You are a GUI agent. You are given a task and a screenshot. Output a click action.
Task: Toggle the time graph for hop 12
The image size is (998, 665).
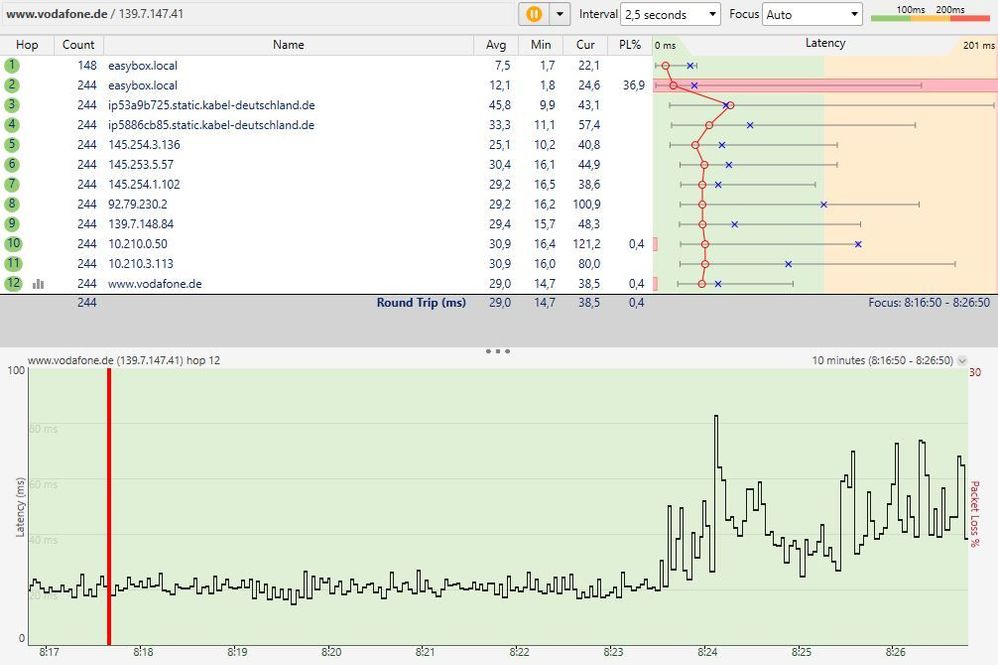(38, 283)
